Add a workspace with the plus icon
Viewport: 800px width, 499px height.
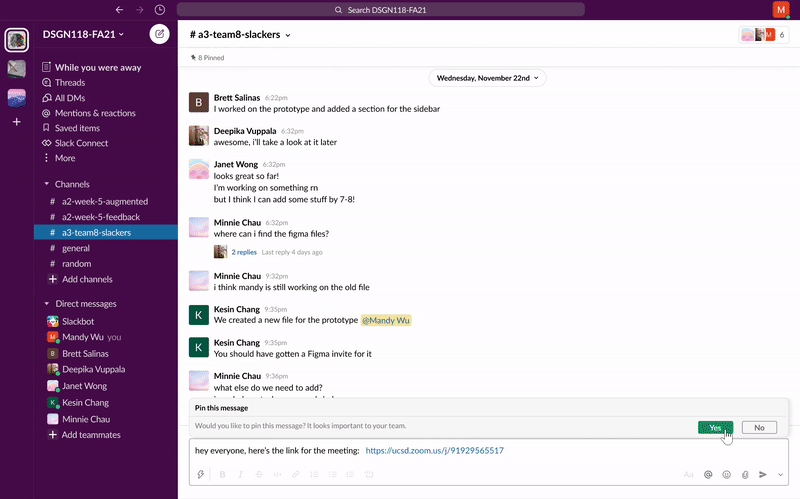[x=17, y=122]
